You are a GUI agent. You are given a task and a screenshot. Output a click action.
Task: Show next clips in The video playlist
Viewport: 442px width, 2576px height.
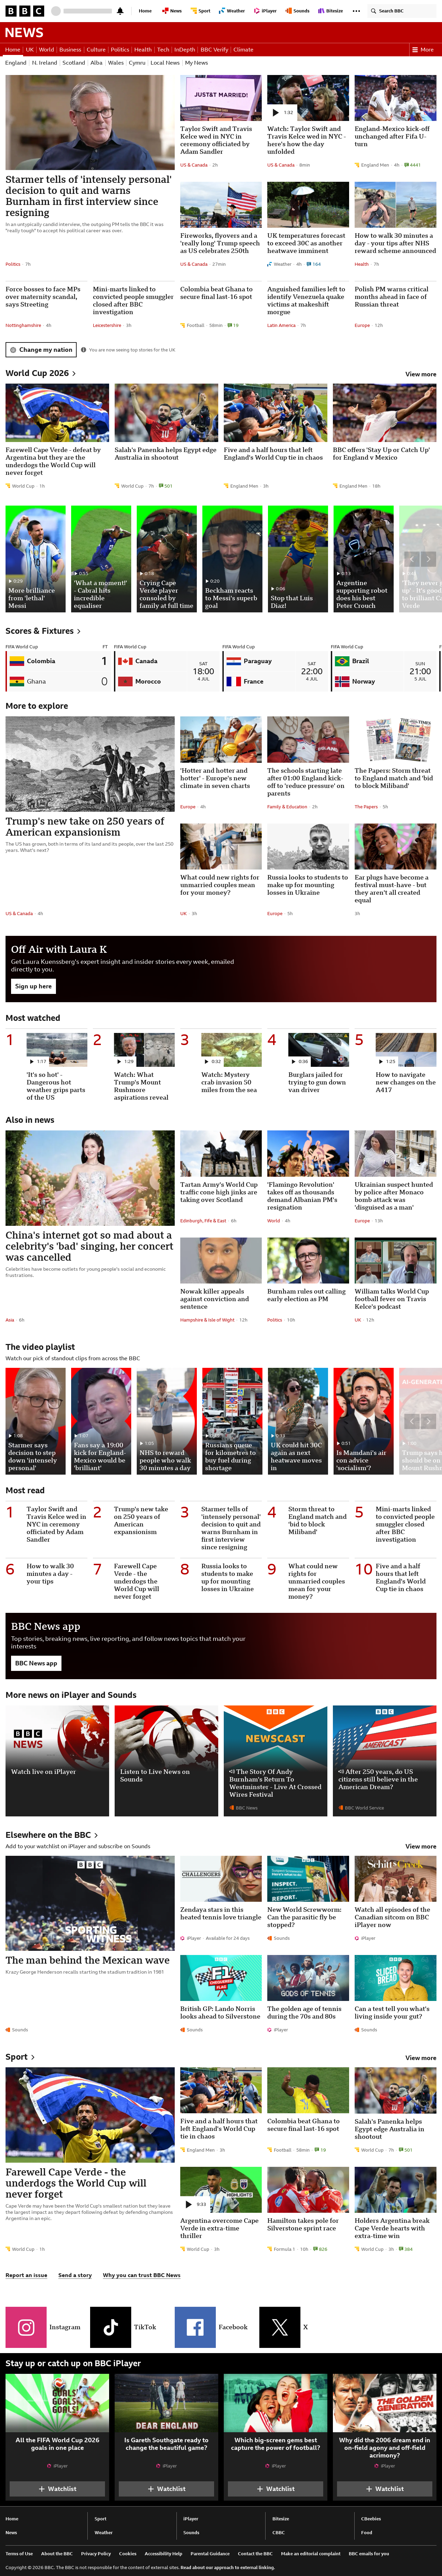428,1421
